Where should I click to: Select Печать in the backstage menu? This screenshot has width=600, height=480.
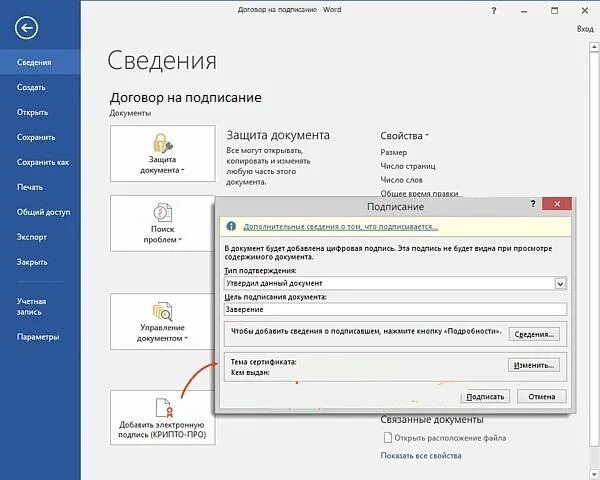30,187
